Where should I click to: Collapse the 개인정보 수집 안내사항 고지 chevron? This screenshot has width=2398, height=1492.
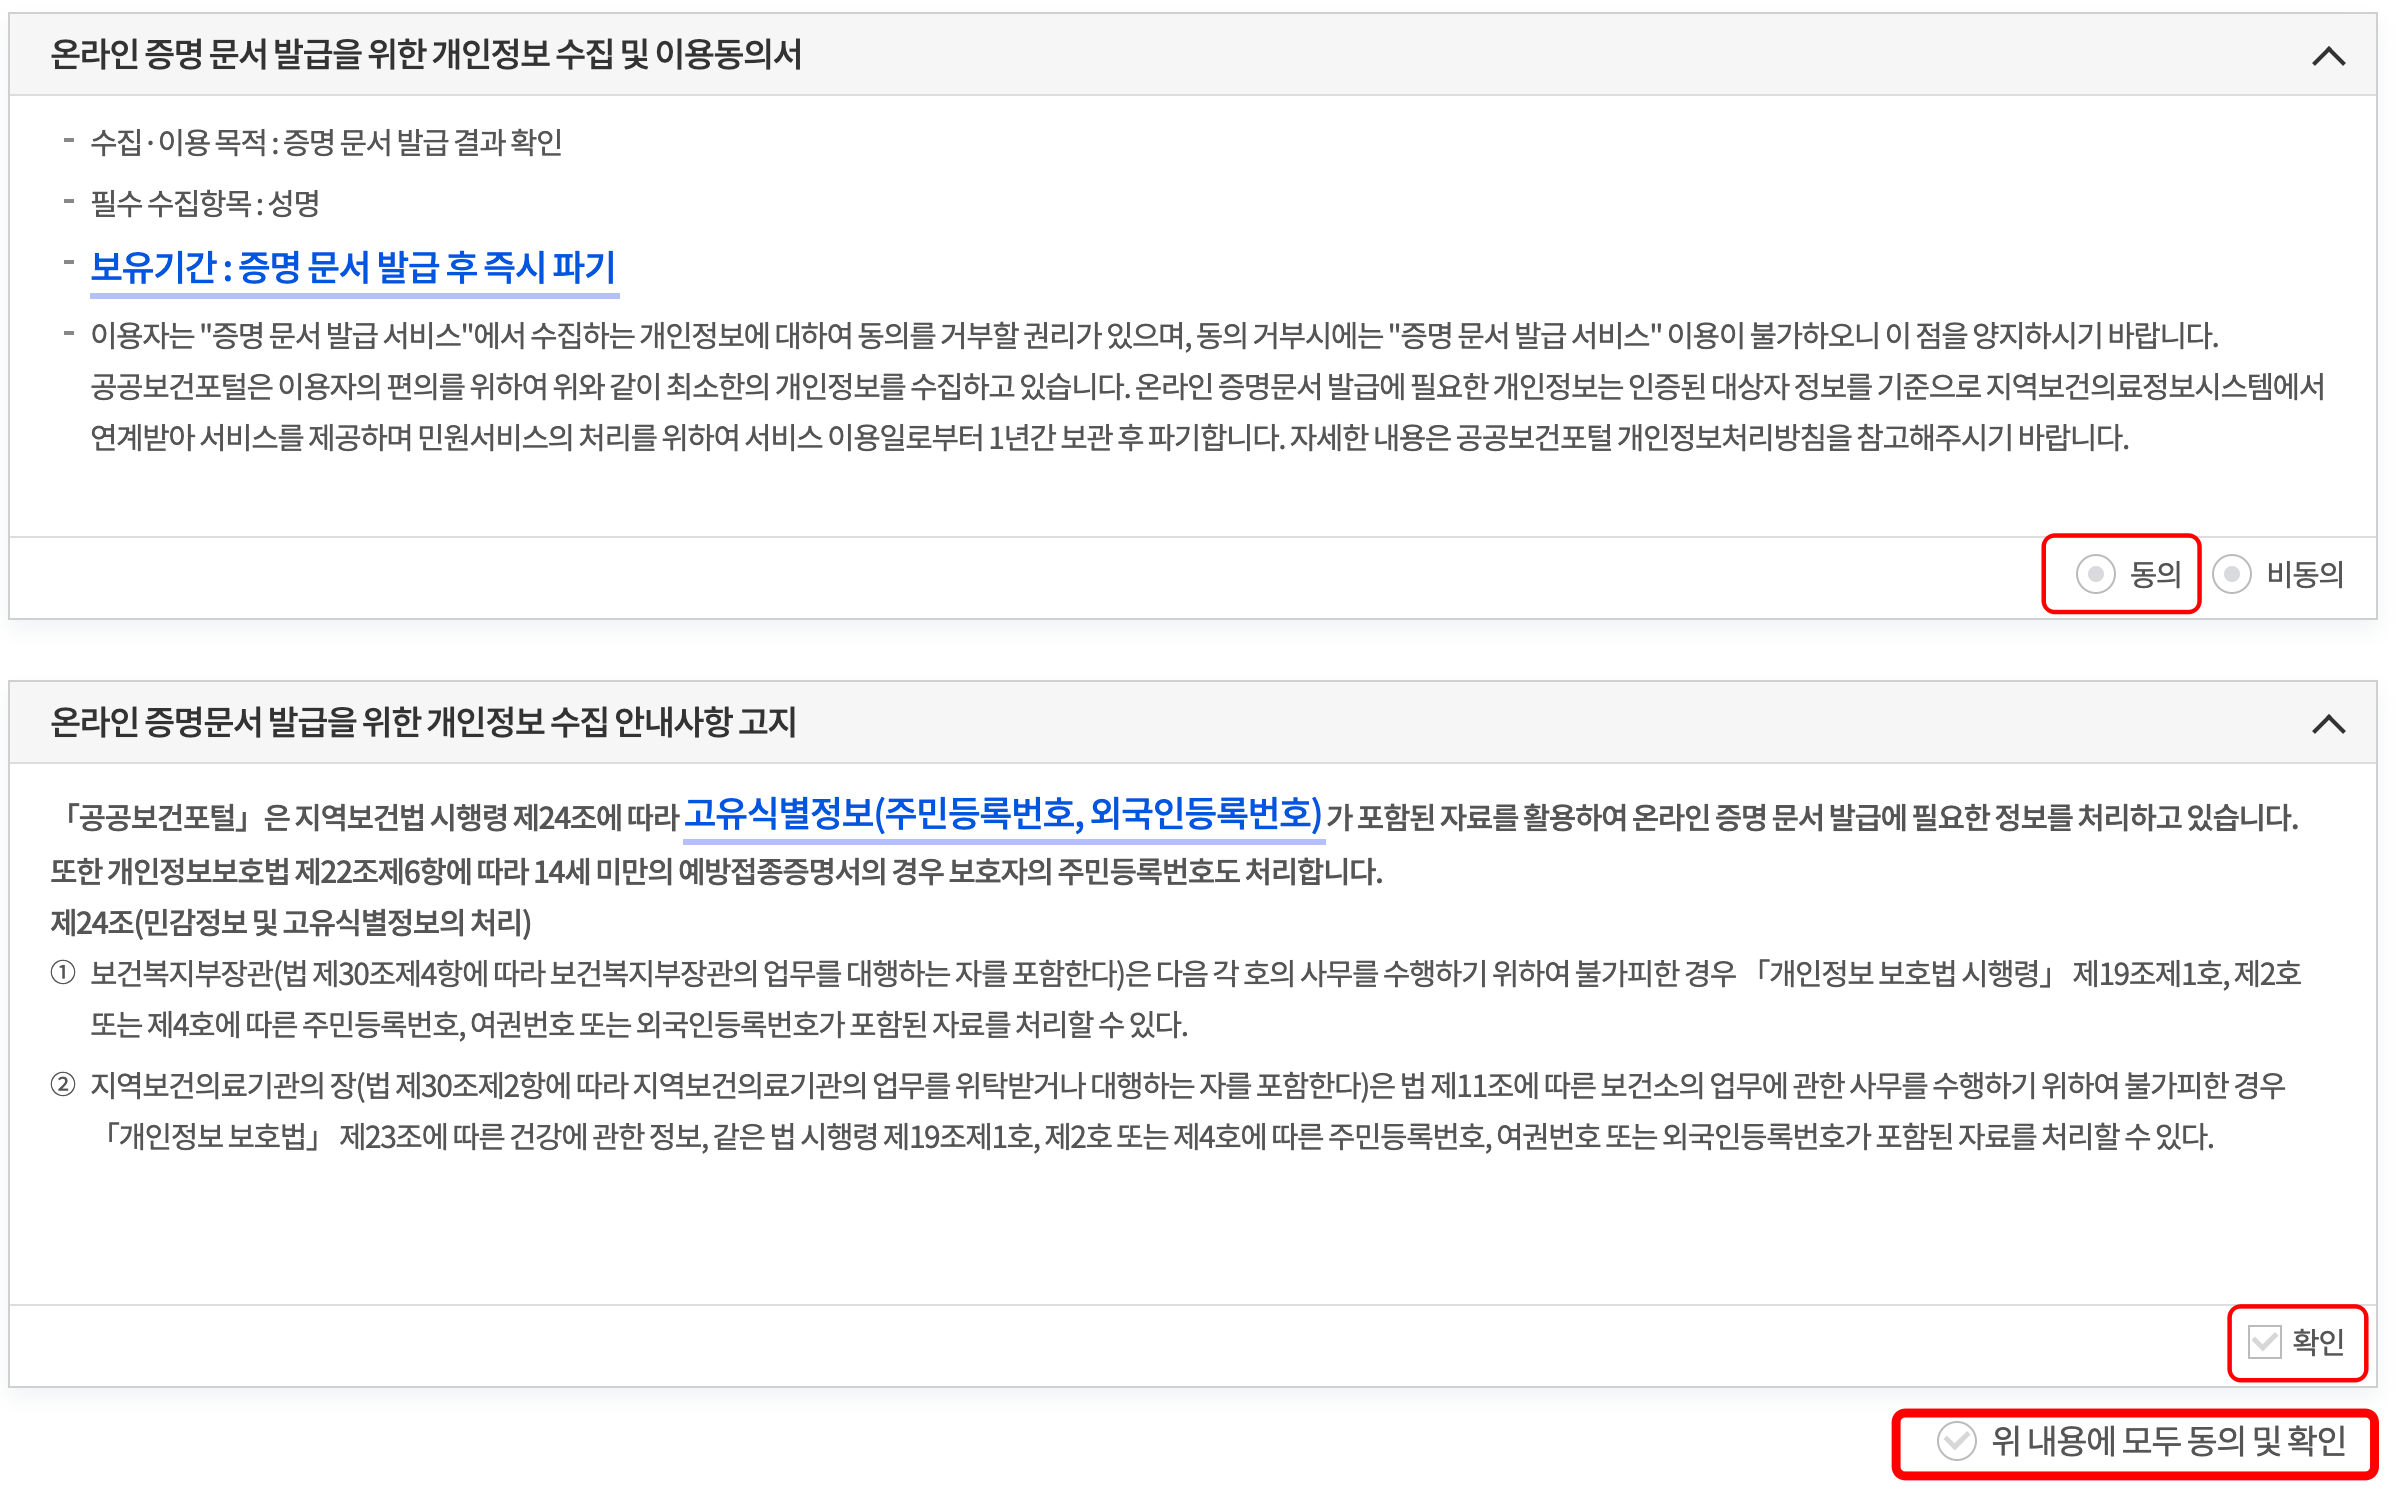(x=2328, y=724)
